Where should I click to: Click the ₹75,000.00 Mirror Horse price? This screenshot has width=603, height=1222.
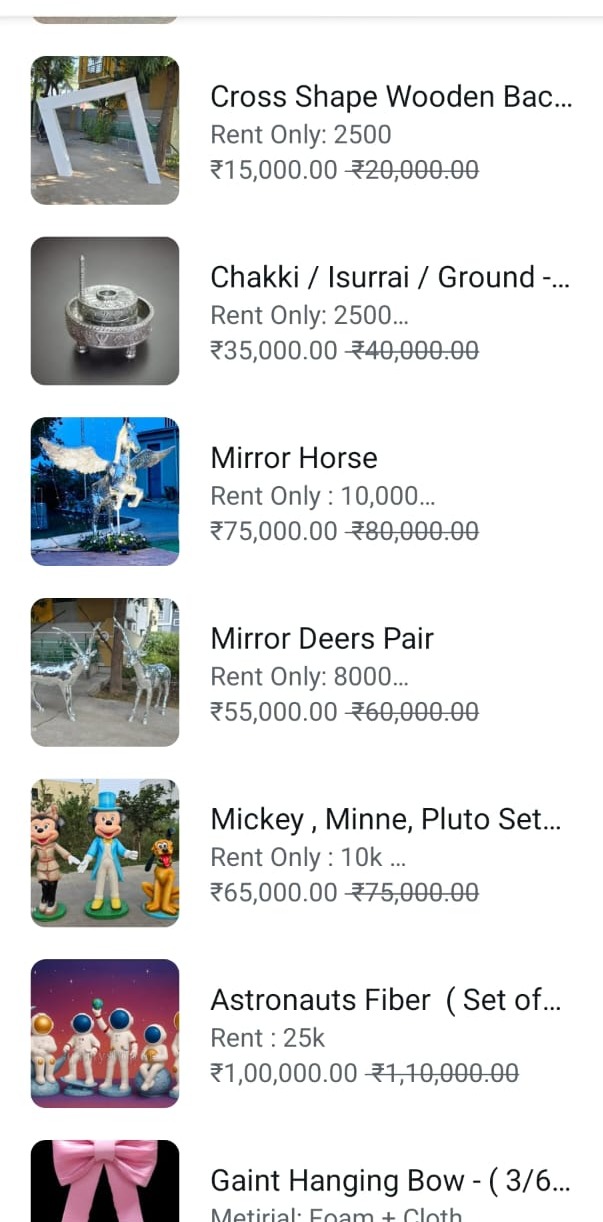(x=274, y=531)
